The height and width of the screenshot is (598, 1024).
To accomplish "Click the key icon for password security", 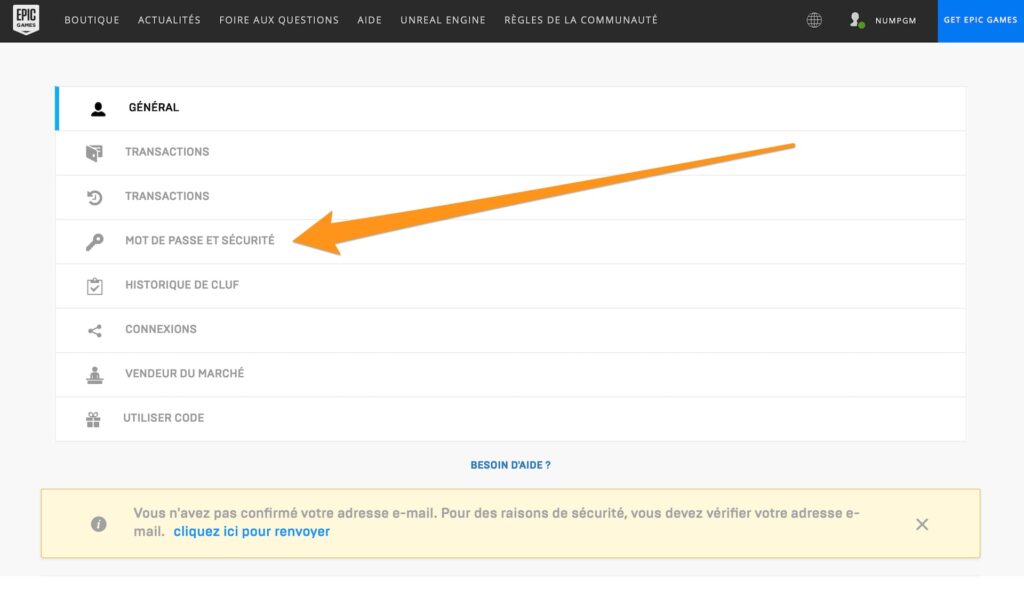I will coord(95,241).
